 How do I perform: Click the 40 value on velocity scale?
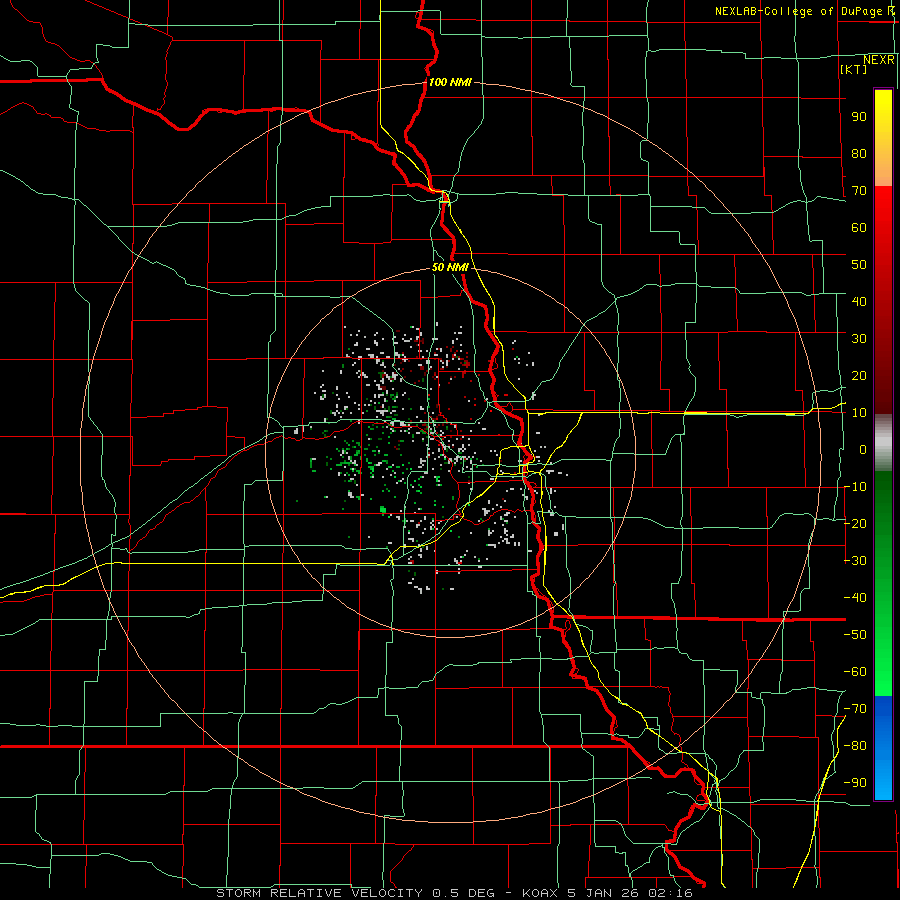tap(859, 302)
